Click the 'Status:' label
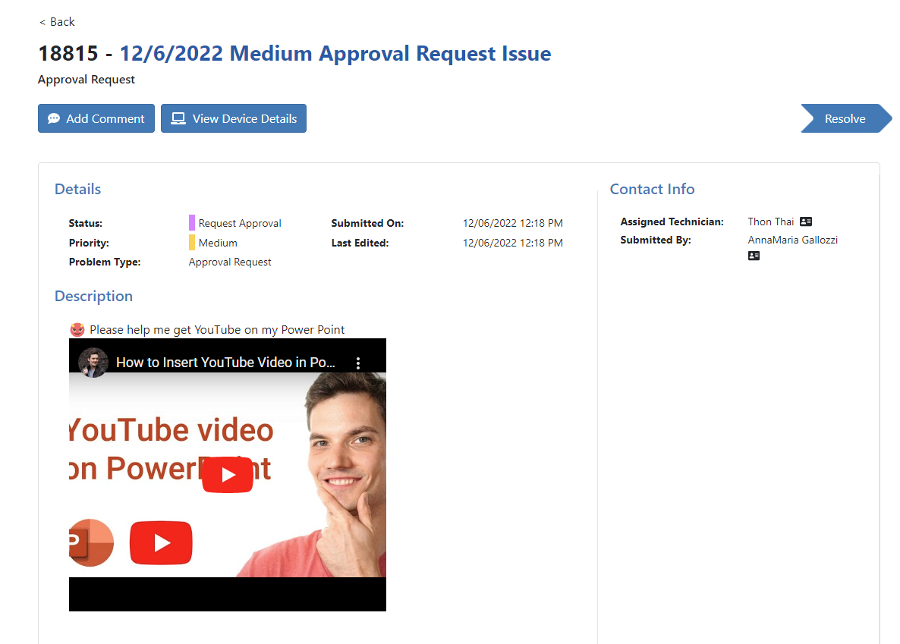The image size is (900, 644). click(86, 223)
